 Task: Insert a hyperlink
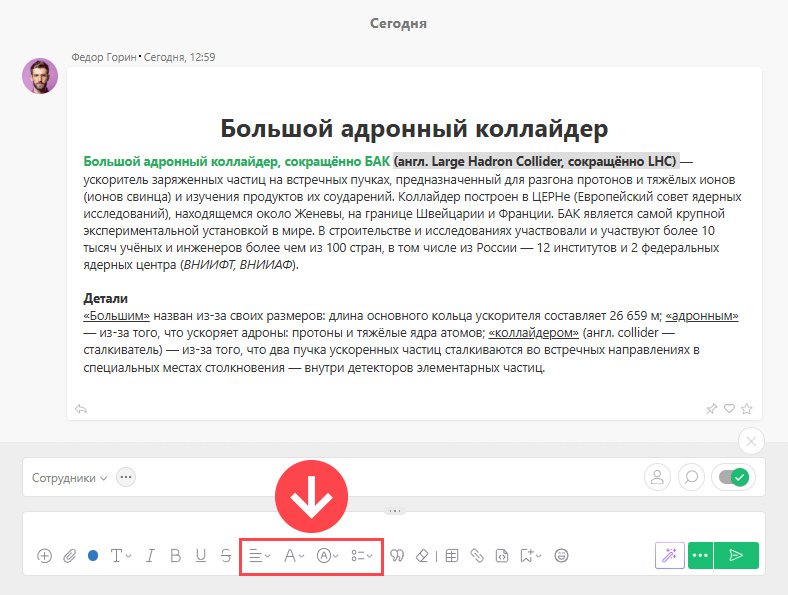477,556
